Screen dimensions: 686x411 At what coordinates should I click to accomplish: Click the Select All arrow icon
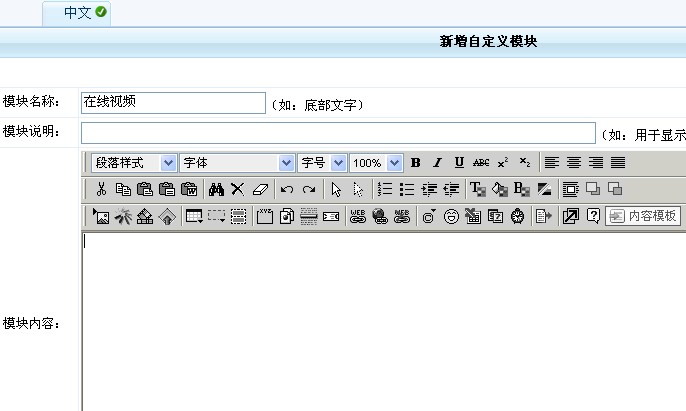point(336,189)
